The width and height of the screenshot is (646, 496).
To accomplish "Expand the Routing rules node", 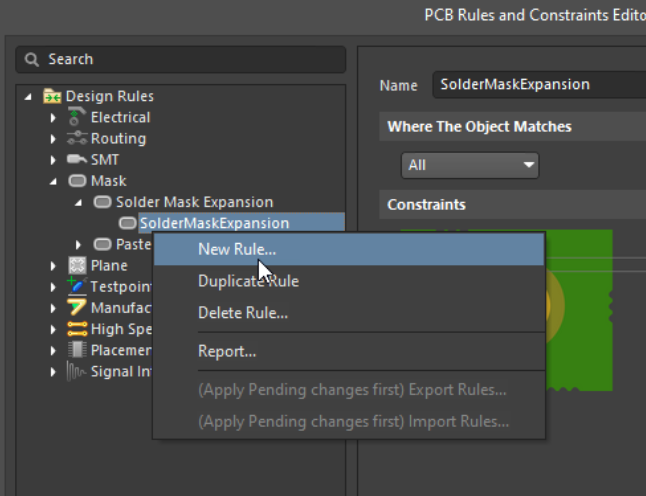I will pyautogui.click(x=54, y=139).
